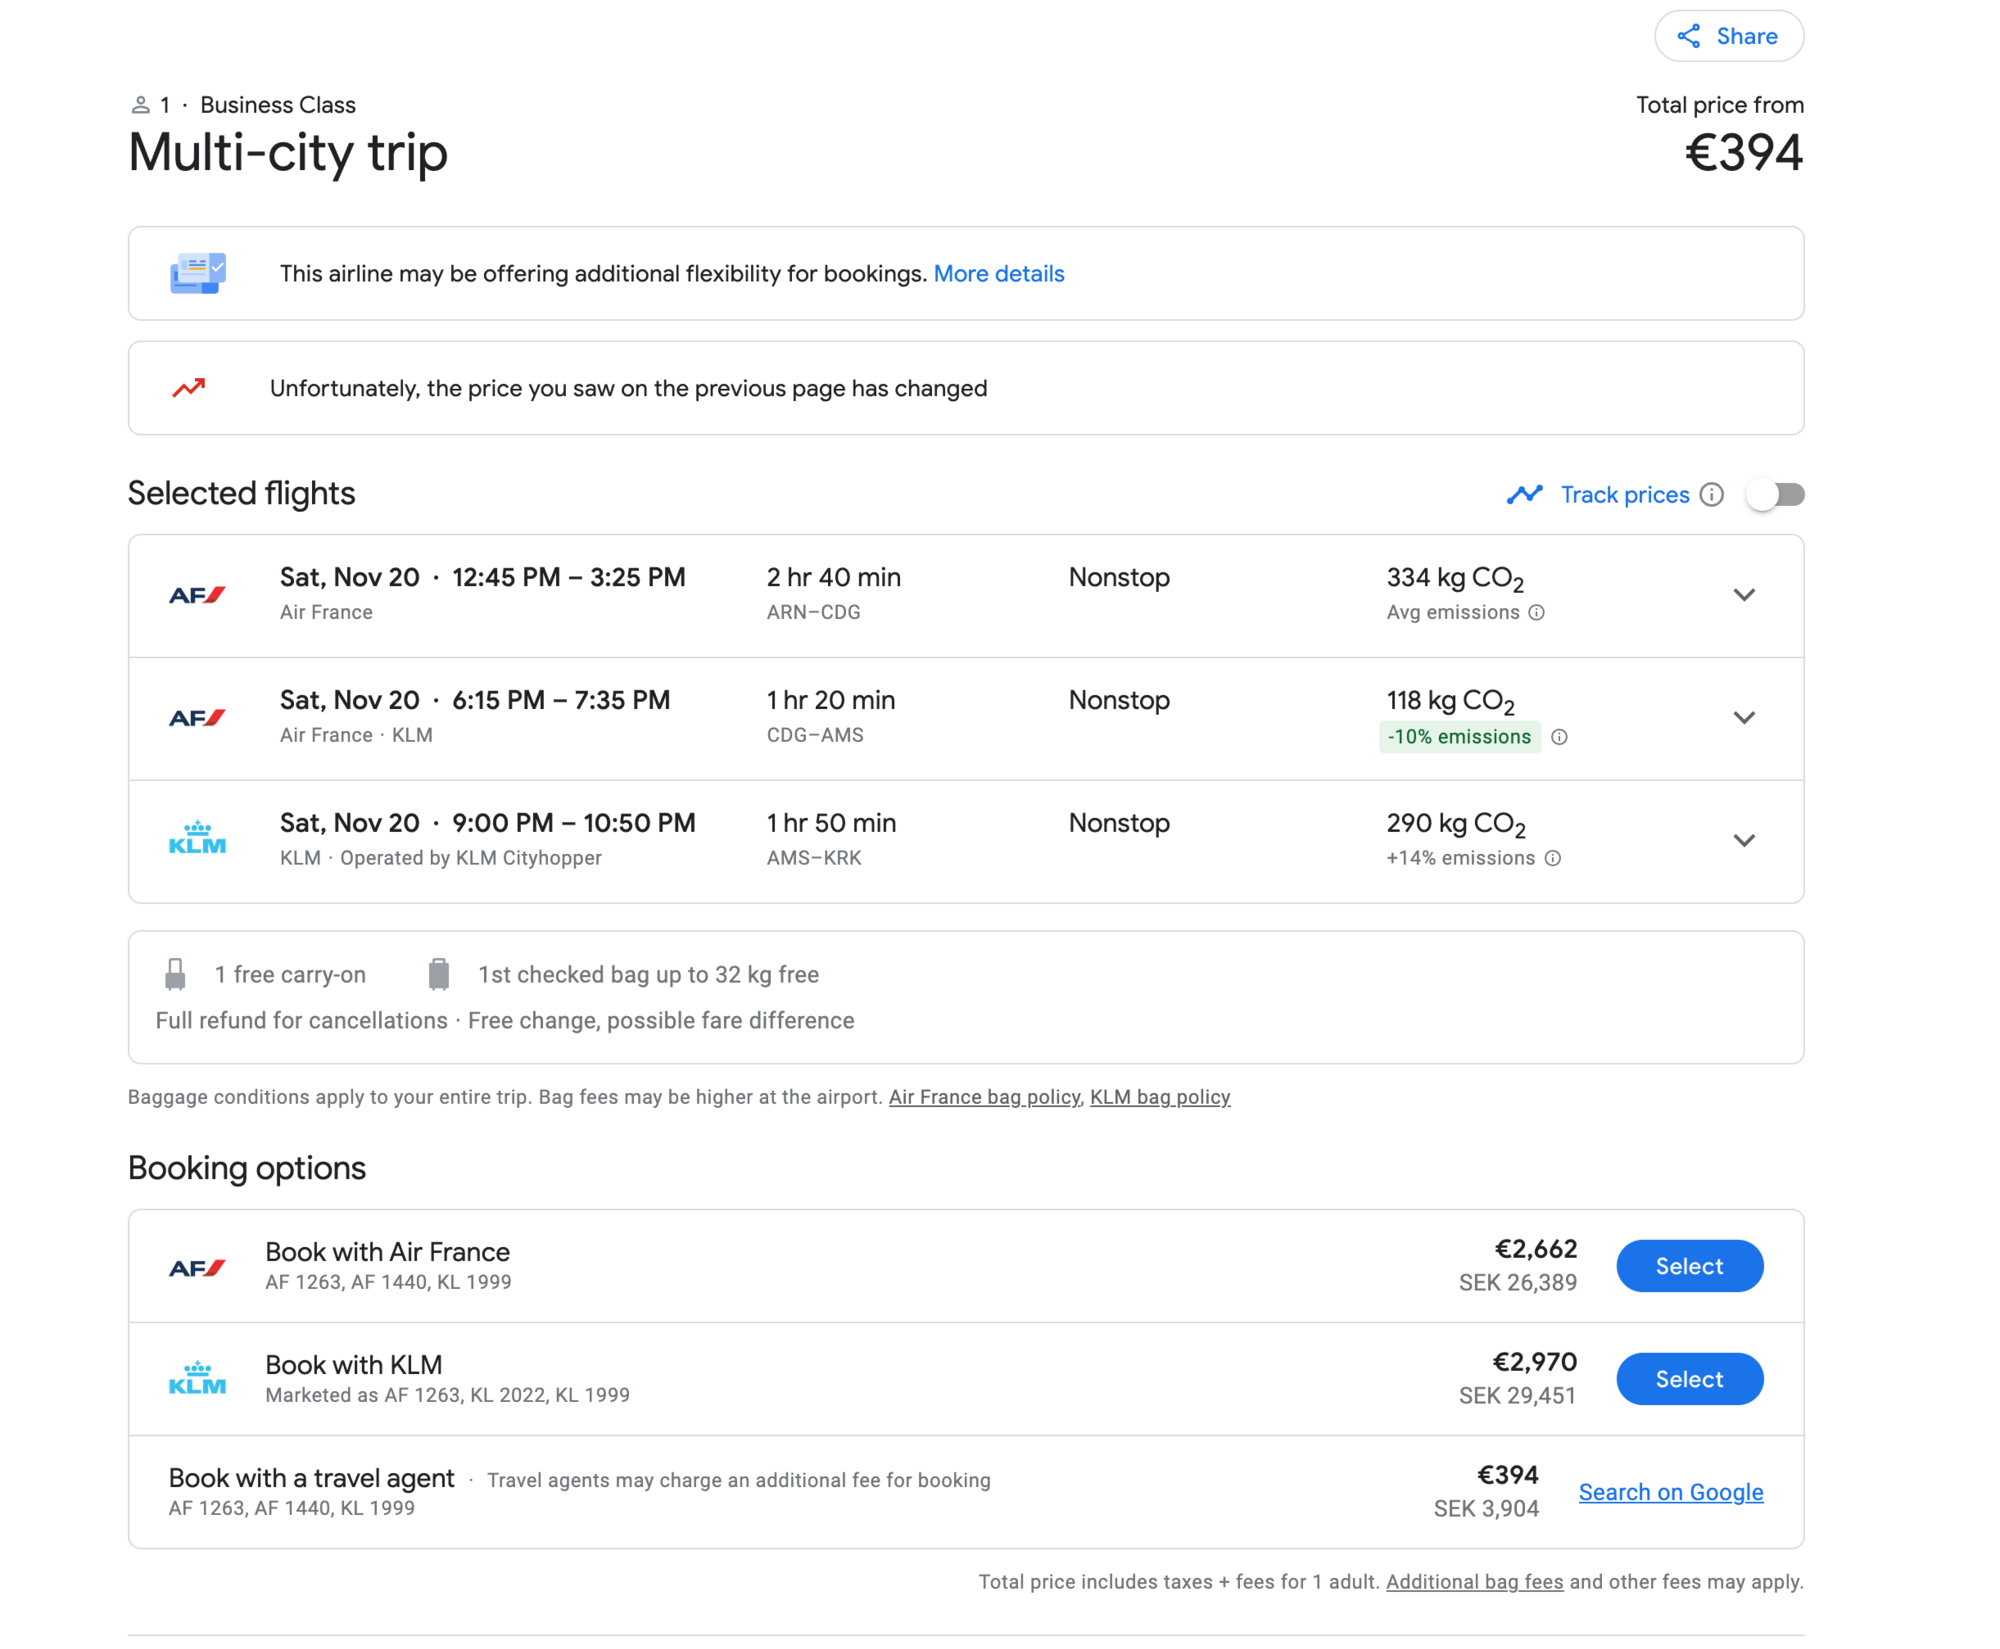Enable the Track prices toggle

1775,495
